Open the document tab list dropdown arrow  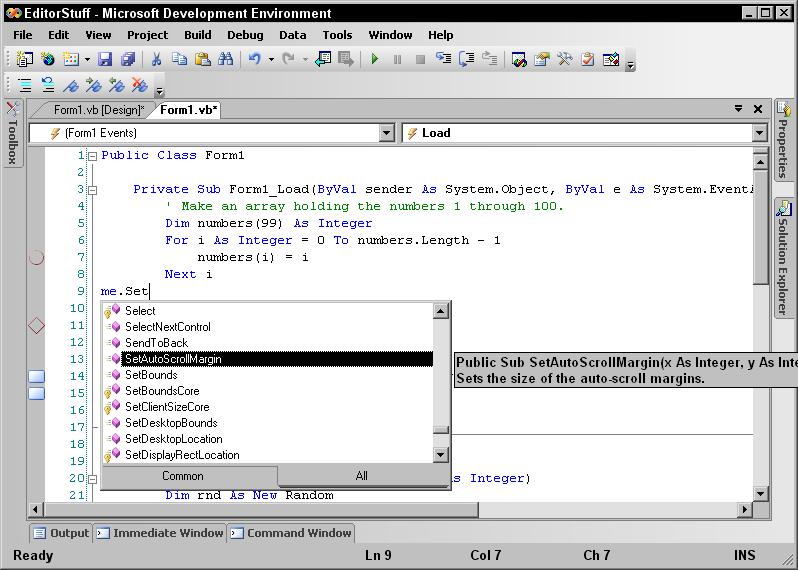coord(738,109)
